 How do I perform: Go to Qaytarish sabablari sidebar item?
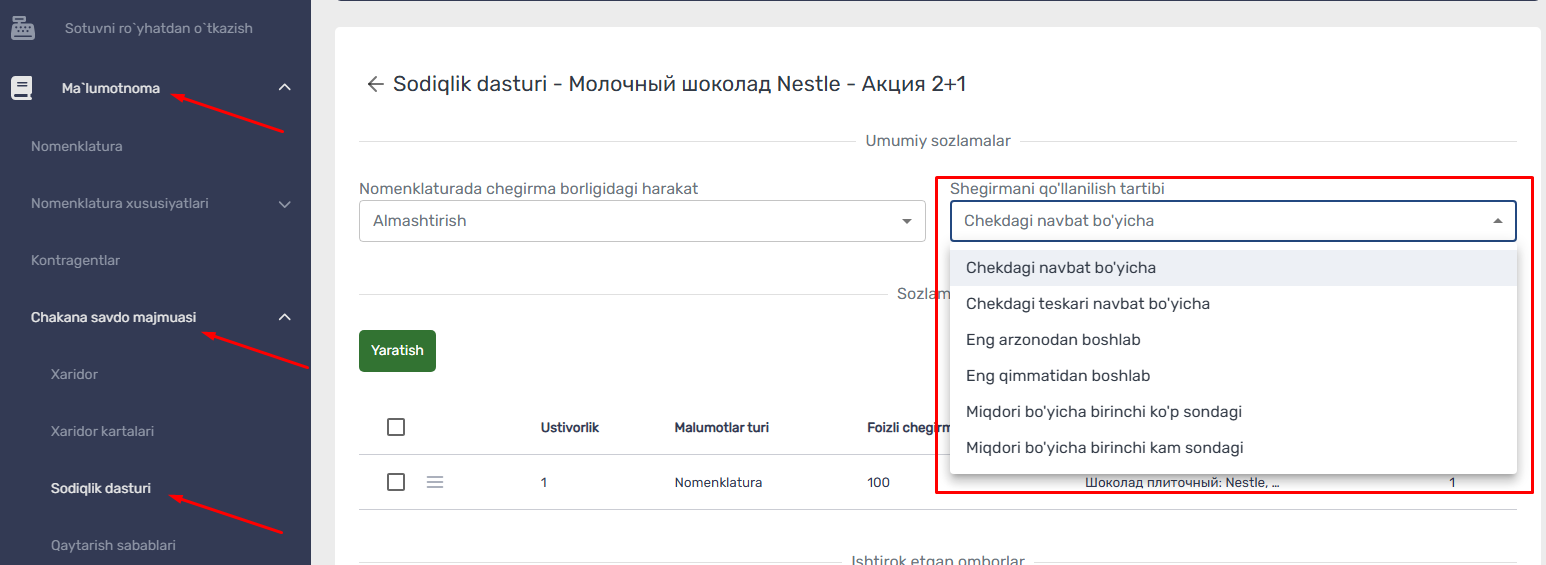coord(113,546)
